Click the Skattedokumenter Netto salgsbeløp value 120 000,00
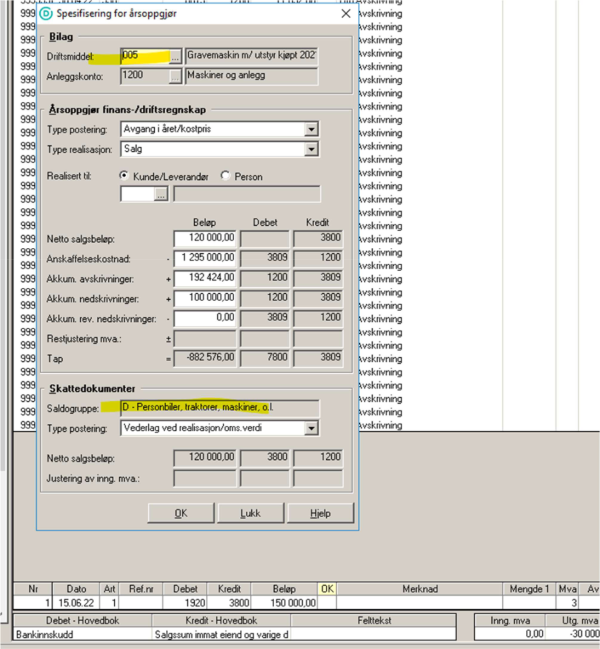This screenshot has height=649, width=600. pyautogui.click(x=205, y=458)
